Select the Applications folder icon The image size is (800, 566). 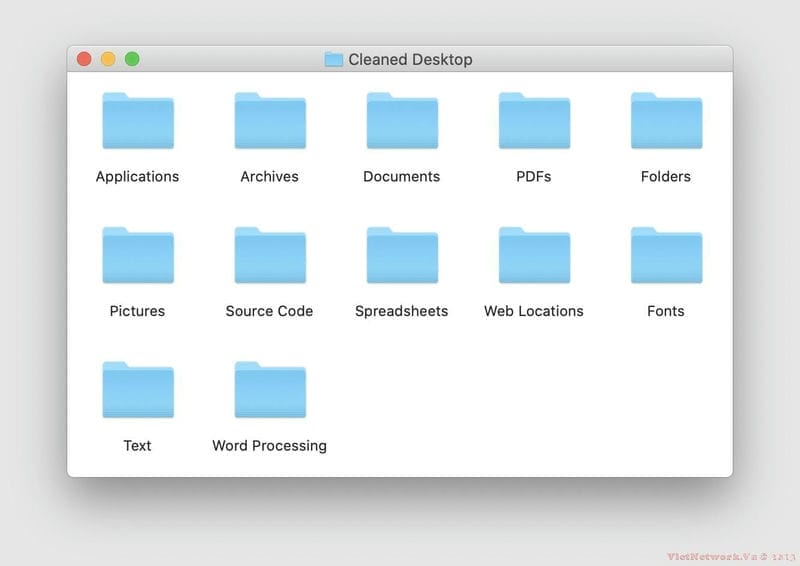138,122
